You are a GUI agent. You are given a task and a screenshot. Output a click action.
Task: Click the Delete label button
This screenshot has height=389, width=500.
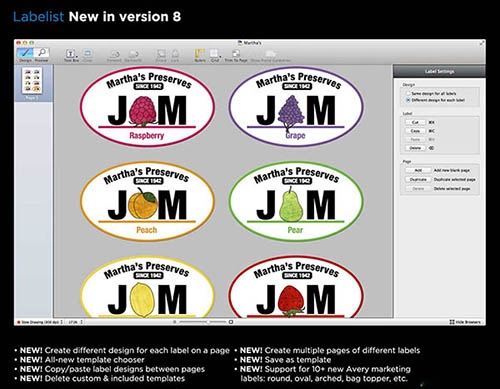[x=415, y=148]
